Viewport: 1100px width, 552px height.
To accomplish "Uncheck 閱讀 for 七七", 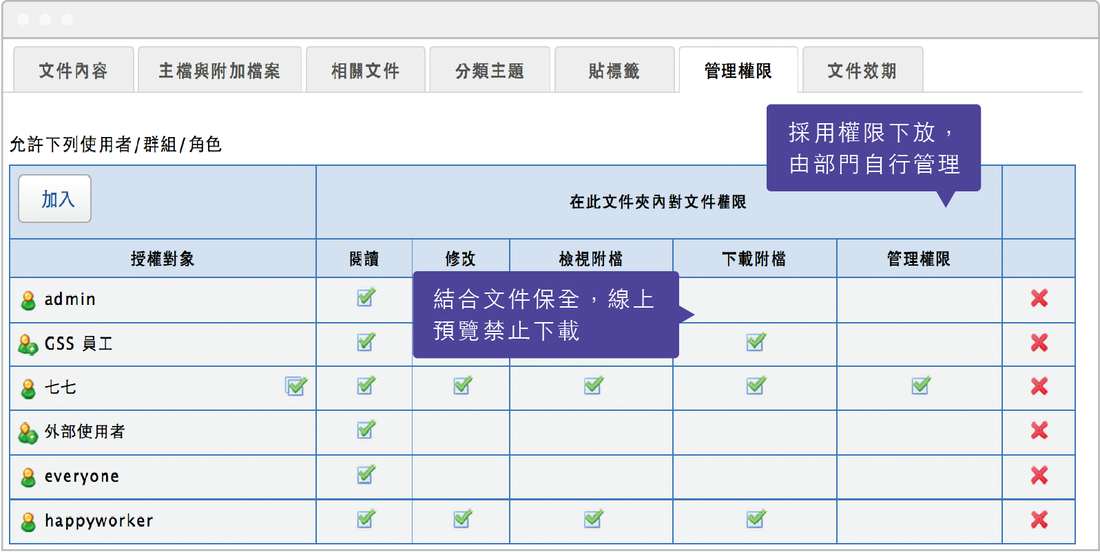I will tap(365, 385).
